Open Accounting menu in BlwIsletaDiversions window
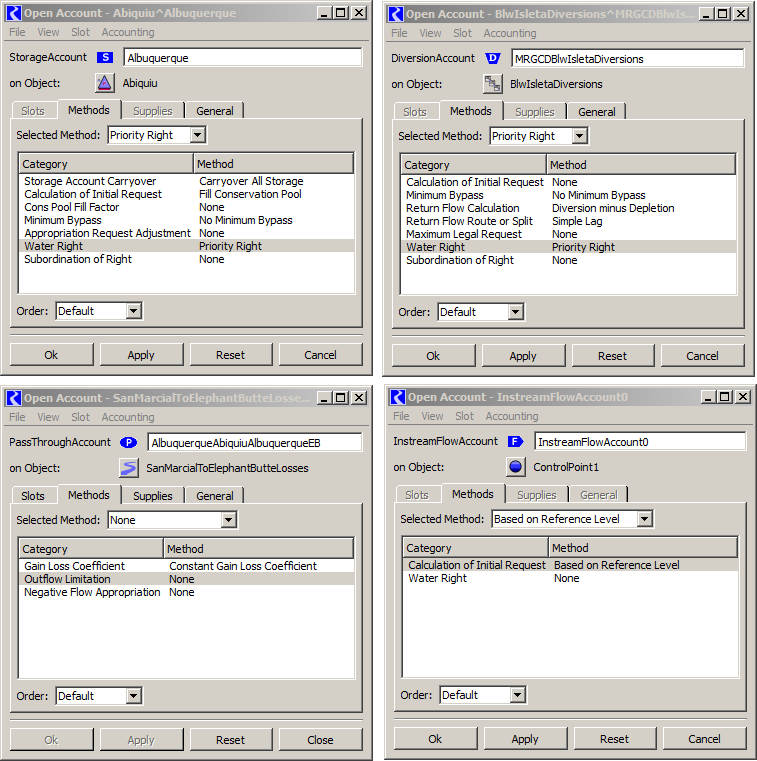 tap(510, 33)
